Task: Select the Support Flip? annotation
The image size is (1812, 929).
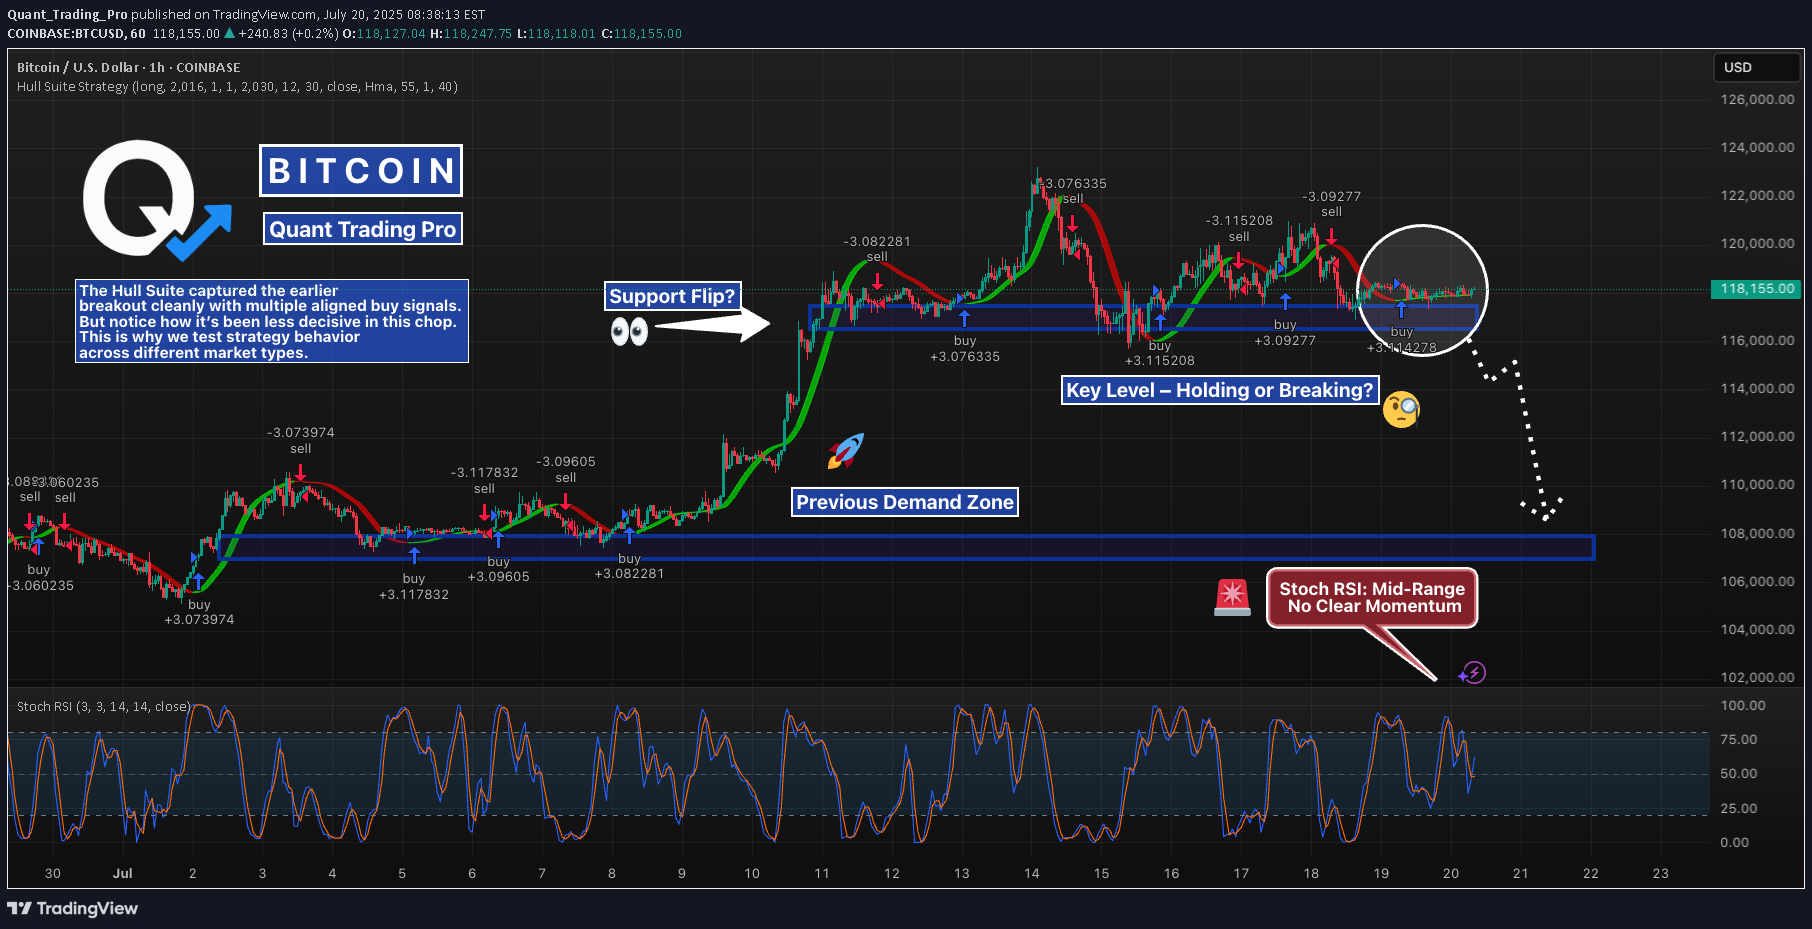Action: pos(672,296)
